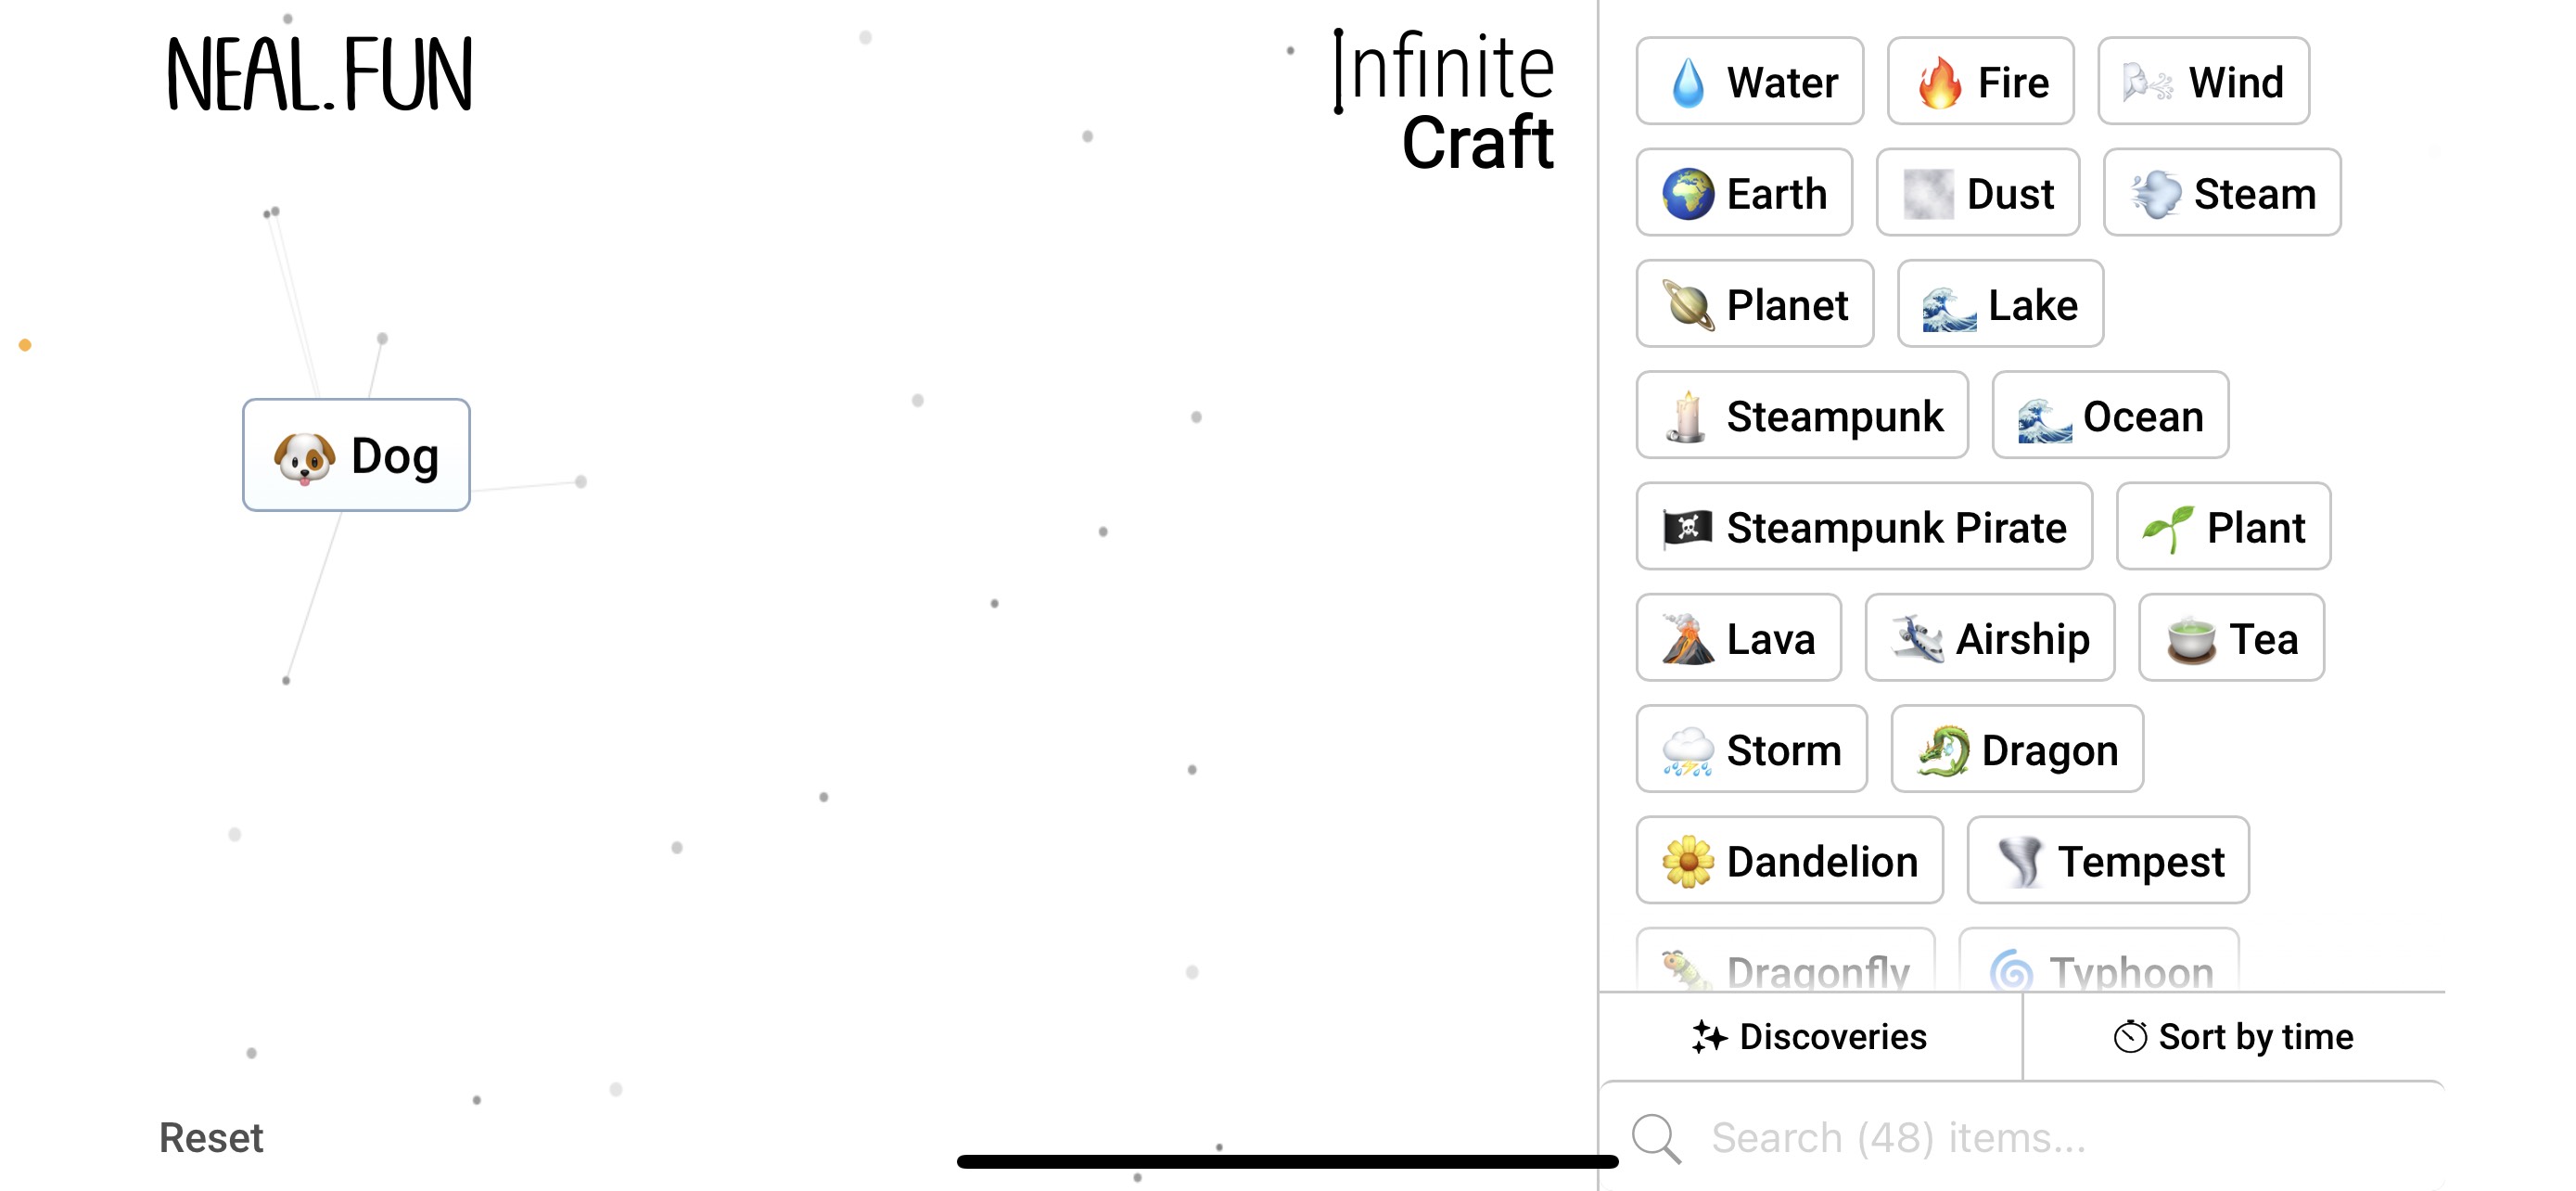Select the Water element

(x=1749, y=81)
